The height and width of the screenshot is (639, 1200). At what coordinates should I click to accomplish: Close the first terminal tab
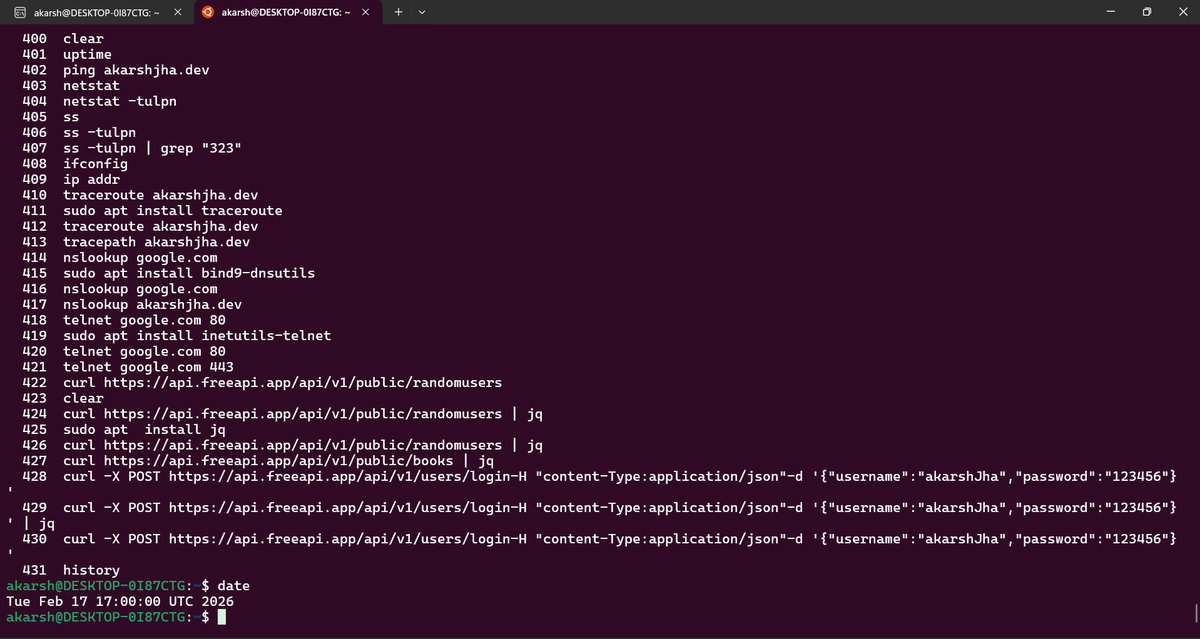point(177,13)
